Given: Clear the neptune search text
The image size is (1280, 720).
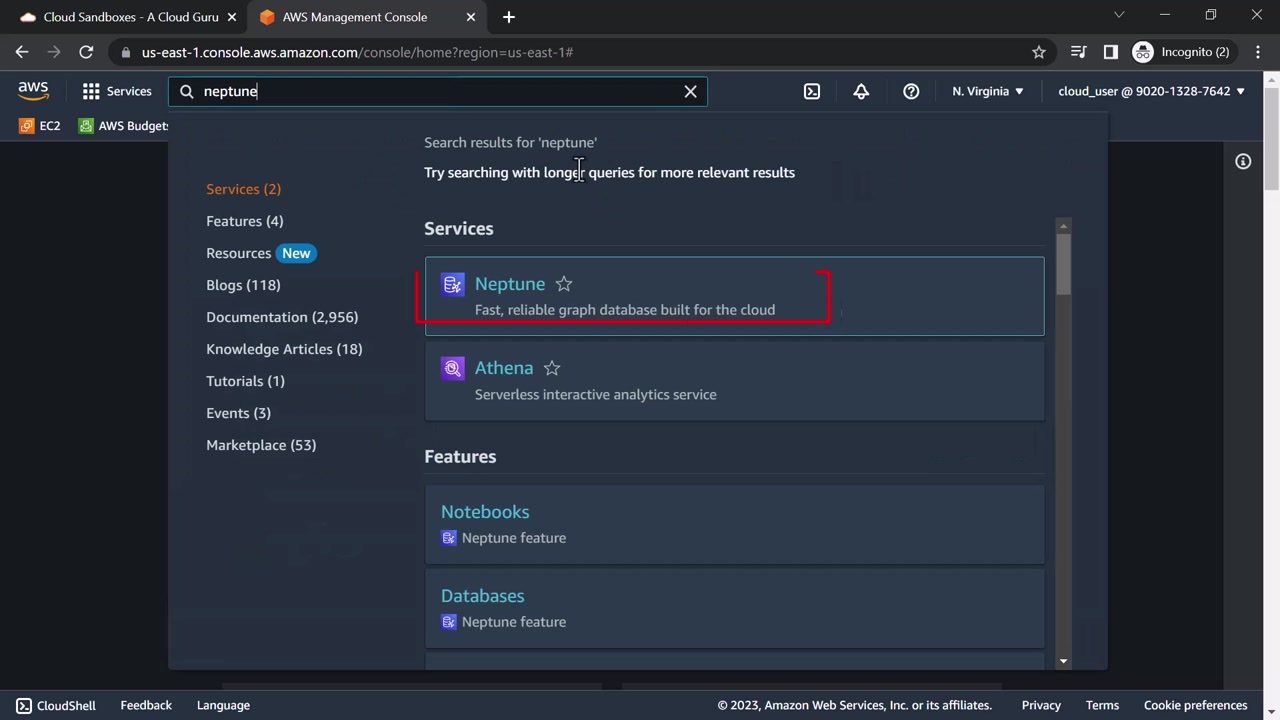Looking at the screenshot, I should tap(690, 91).
